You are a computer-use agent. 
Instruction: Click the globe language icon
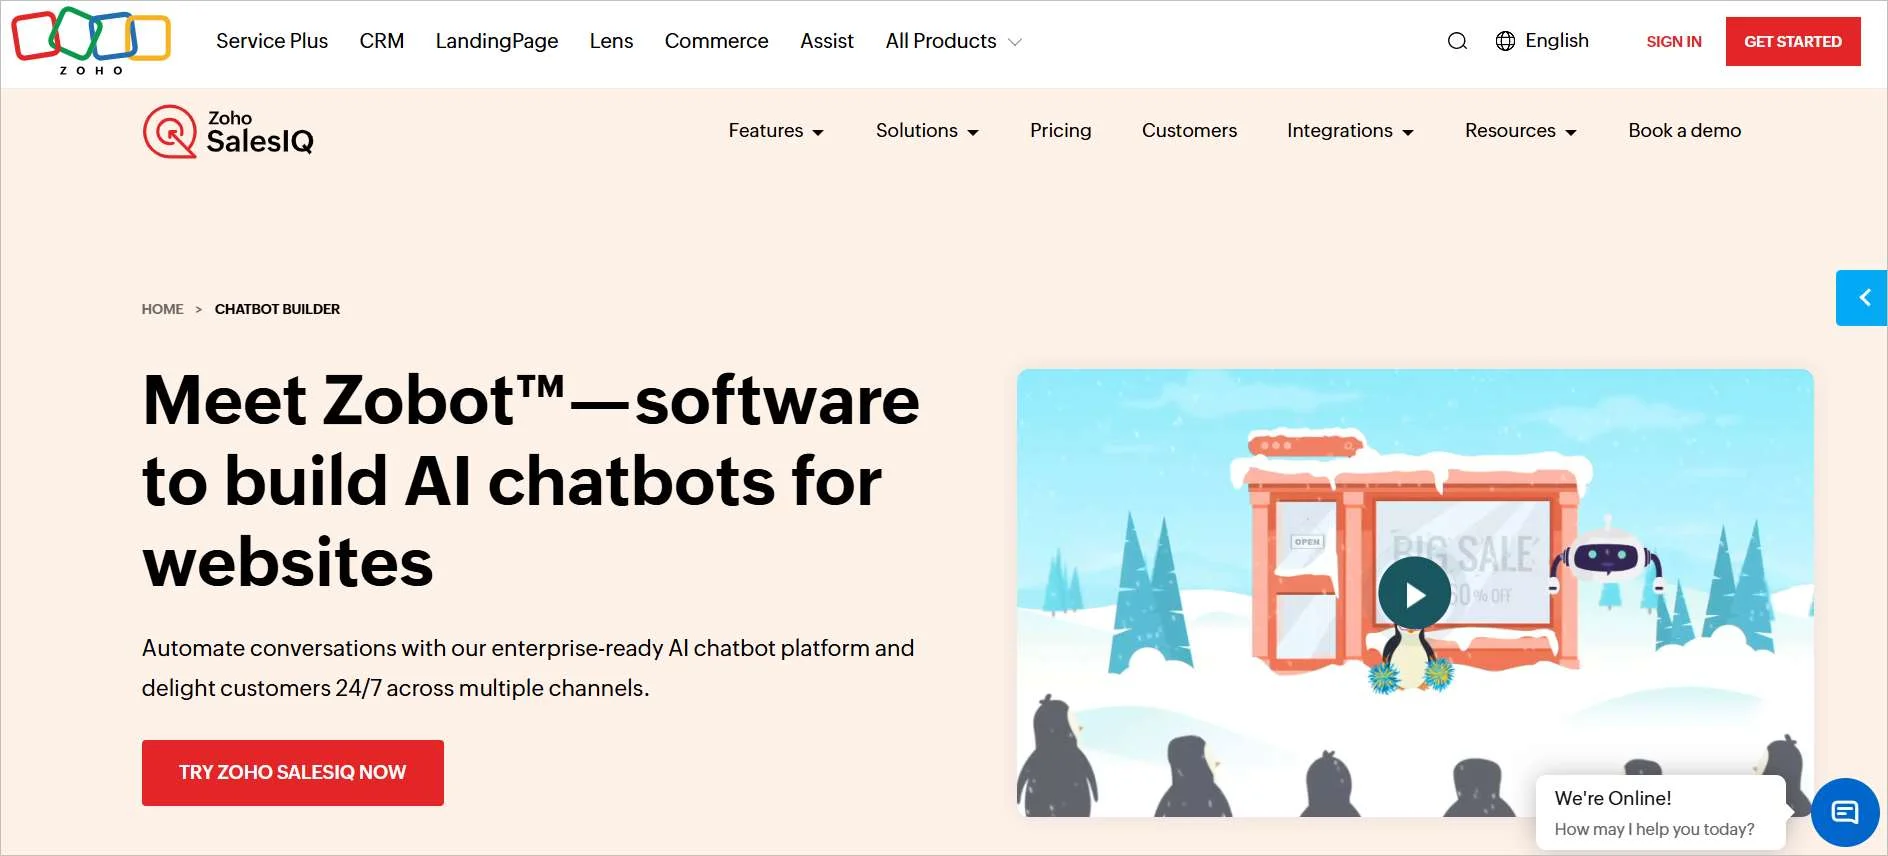click(x=1505, y=41)
